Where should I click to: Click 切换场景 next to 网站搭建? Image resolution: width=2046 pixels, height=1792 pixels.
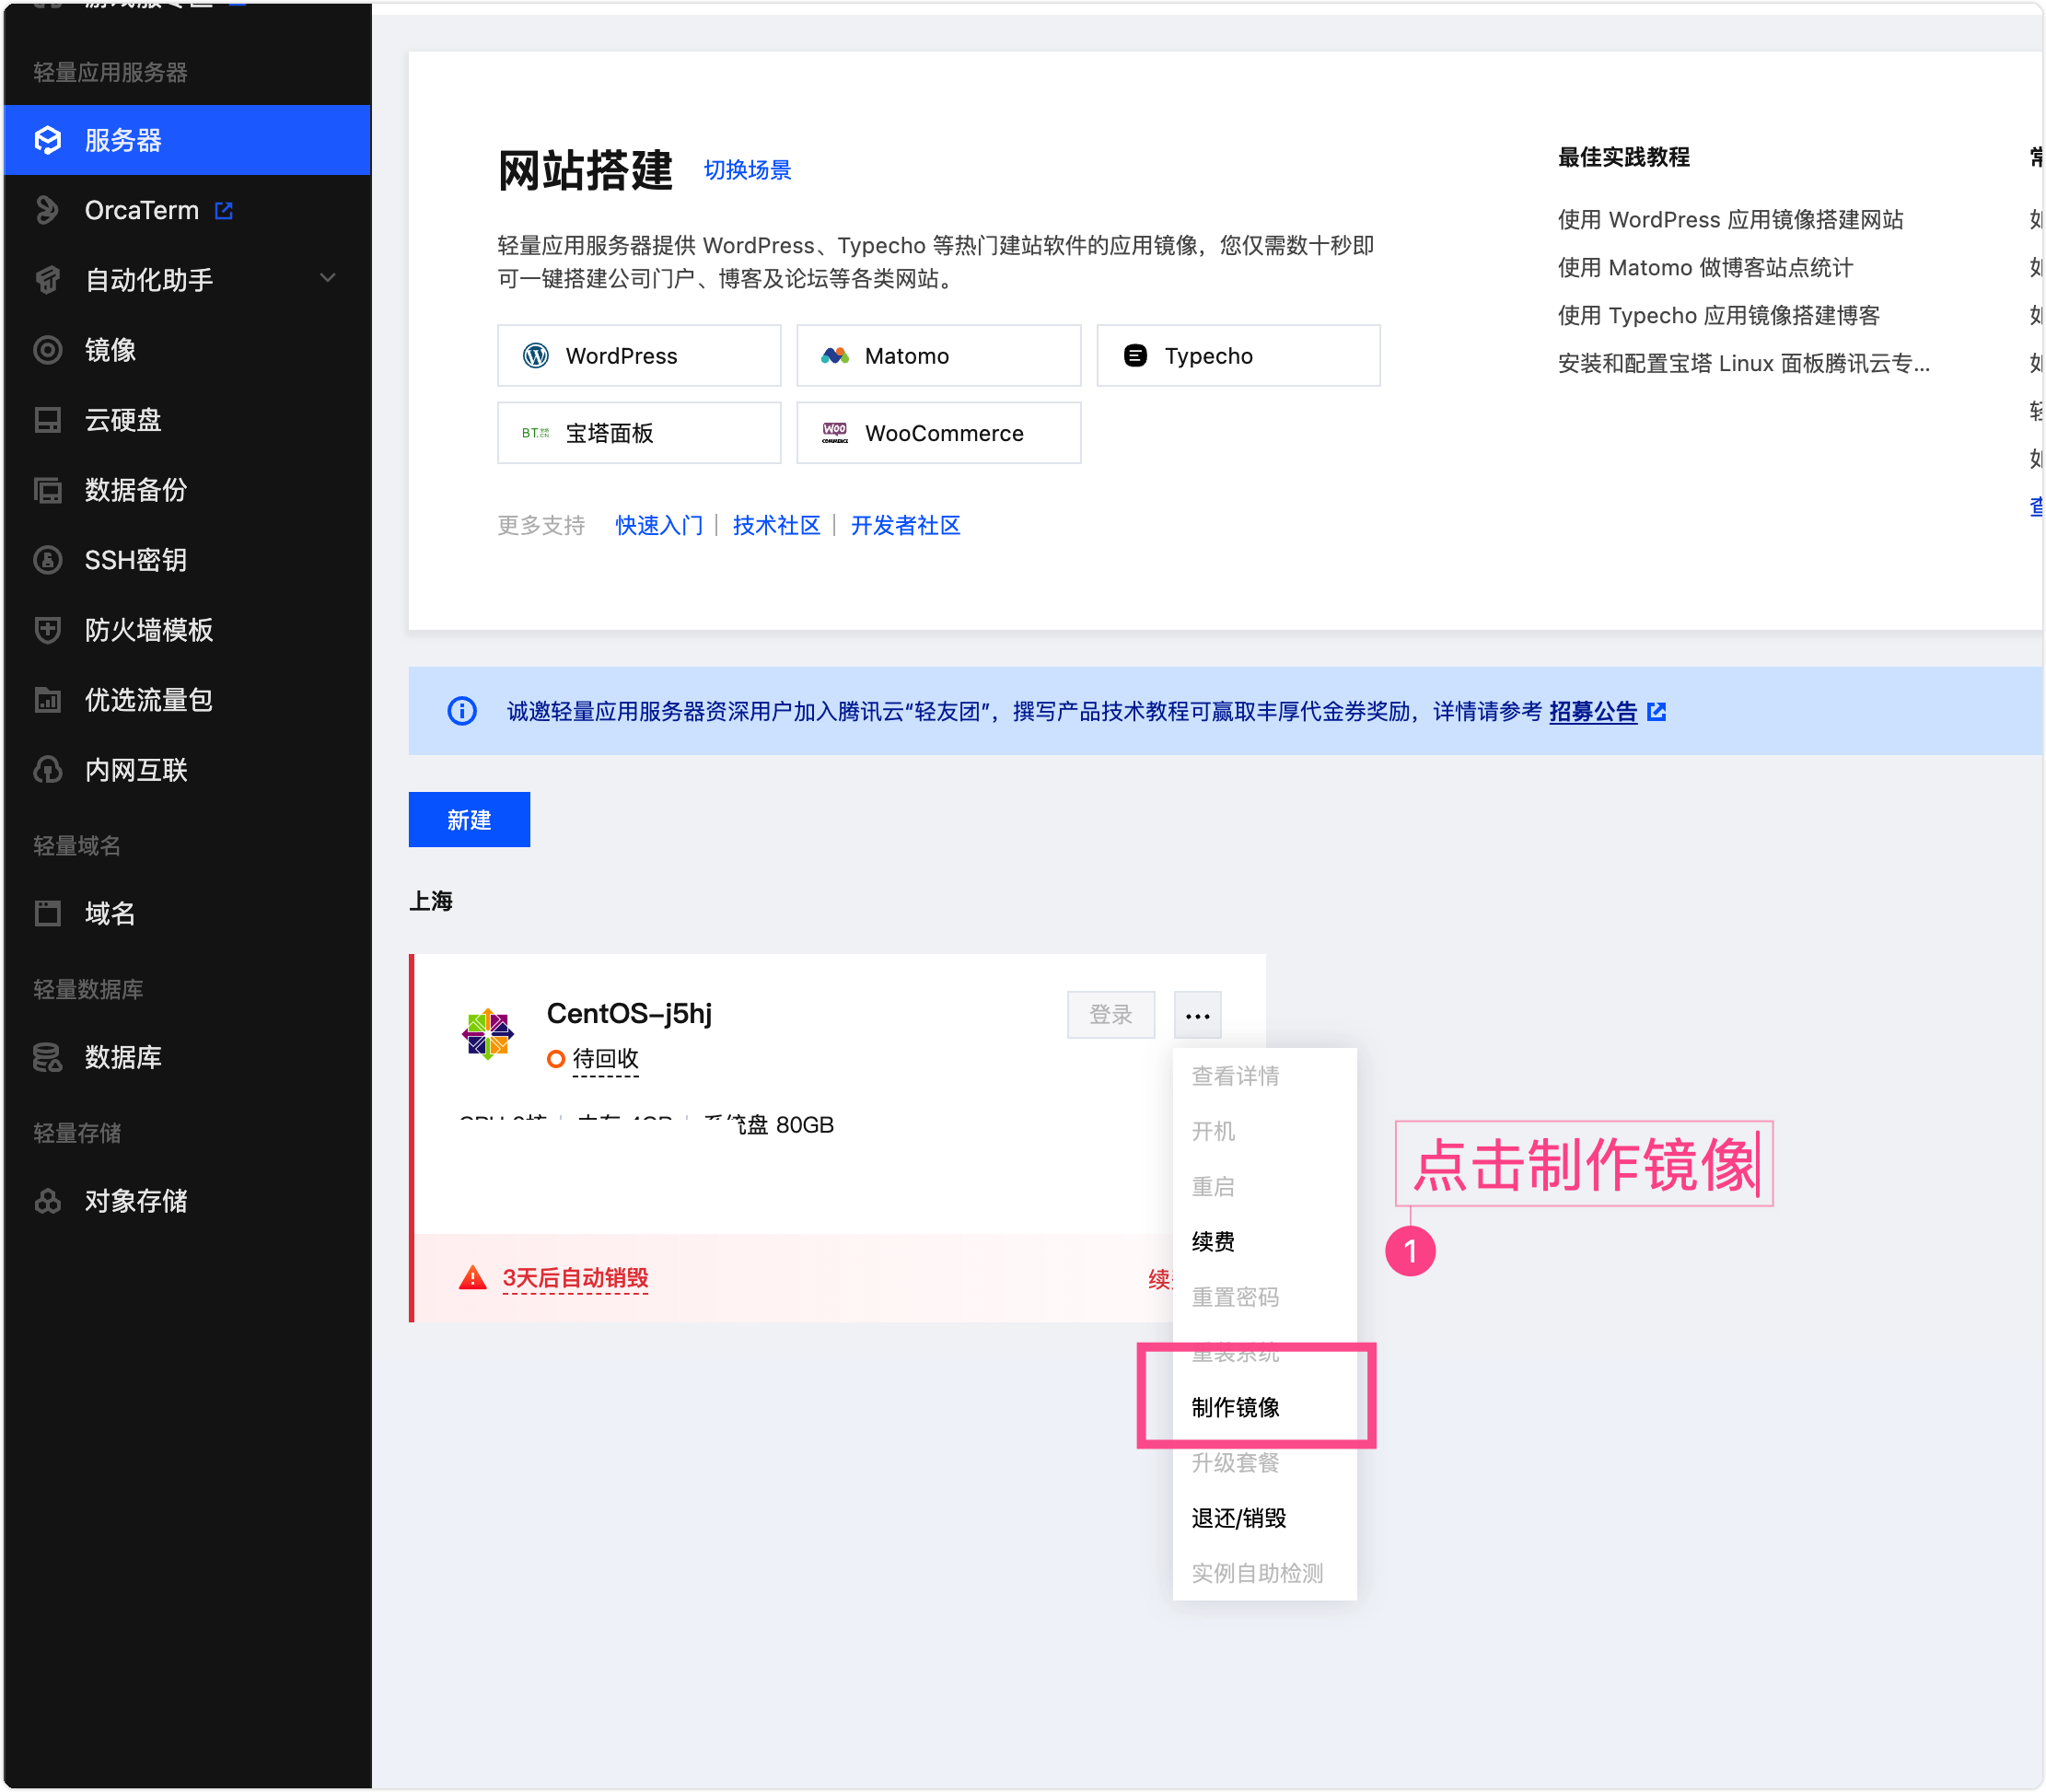tap(747, 169)
